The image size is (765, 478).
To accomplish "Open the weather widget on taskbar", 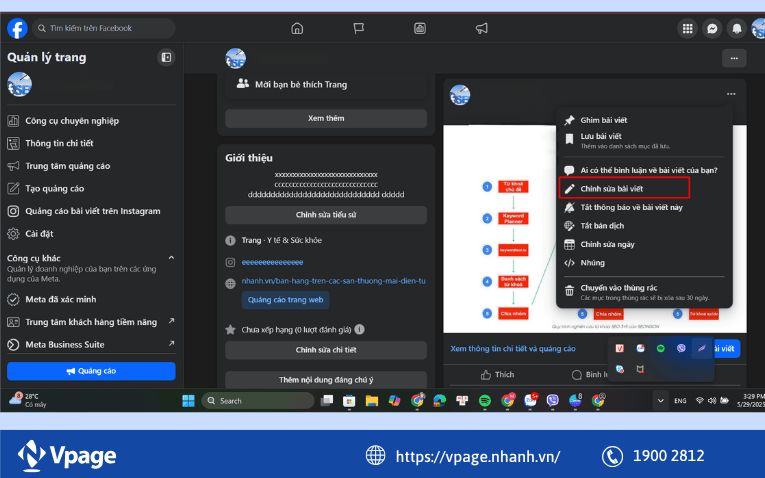I will [28, 400].
